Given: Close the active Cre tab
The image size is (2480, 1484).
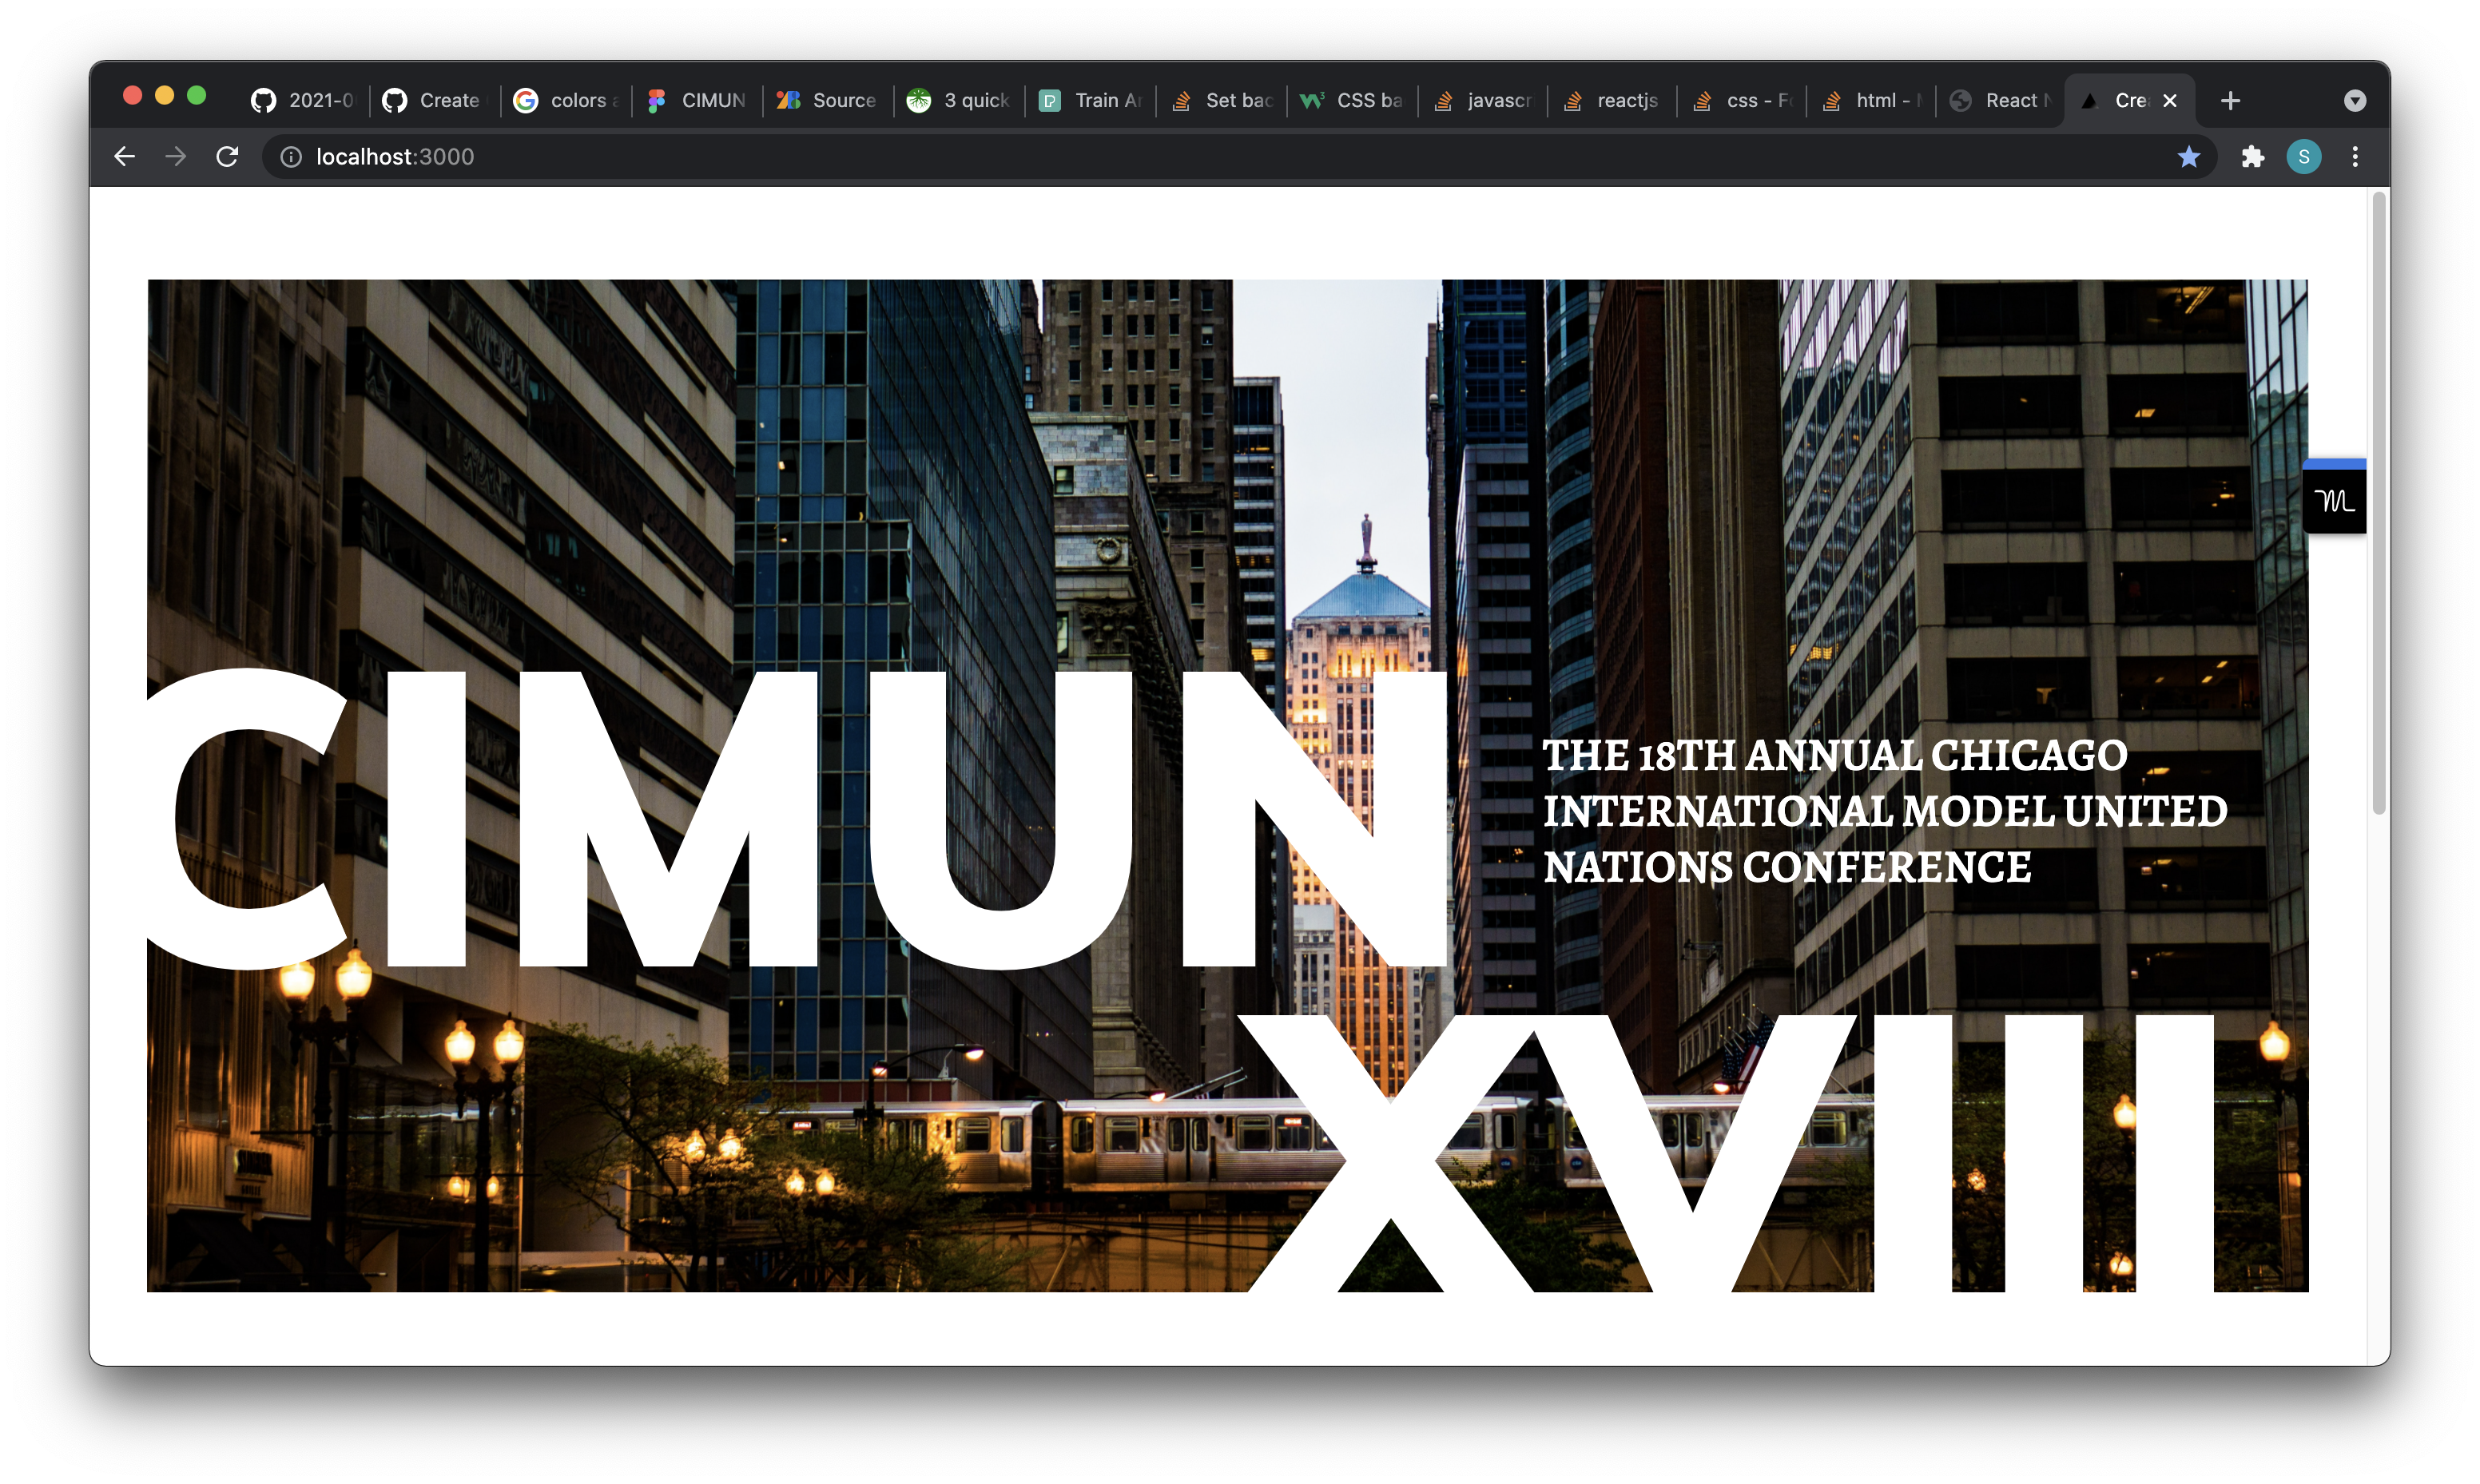Looking at the screenshot, I should (2170, 101).
